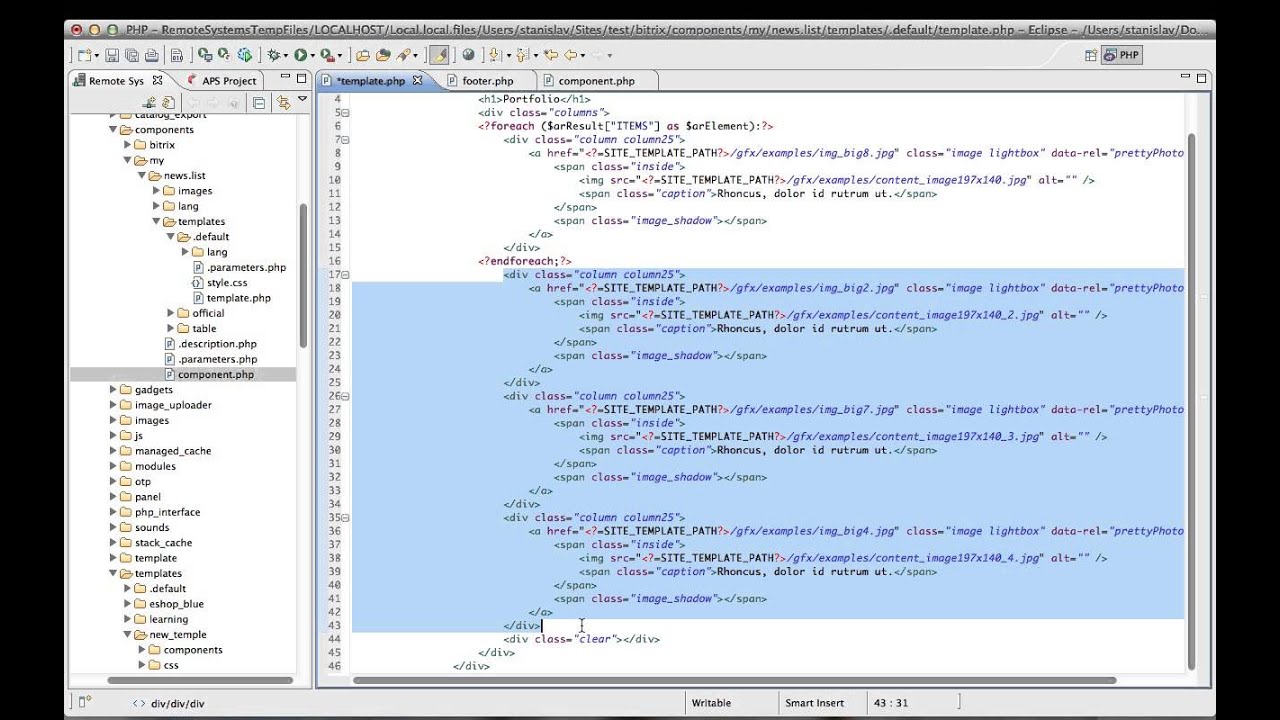
Task: Close the Remote Sys view tab
Action: point(158,80)
